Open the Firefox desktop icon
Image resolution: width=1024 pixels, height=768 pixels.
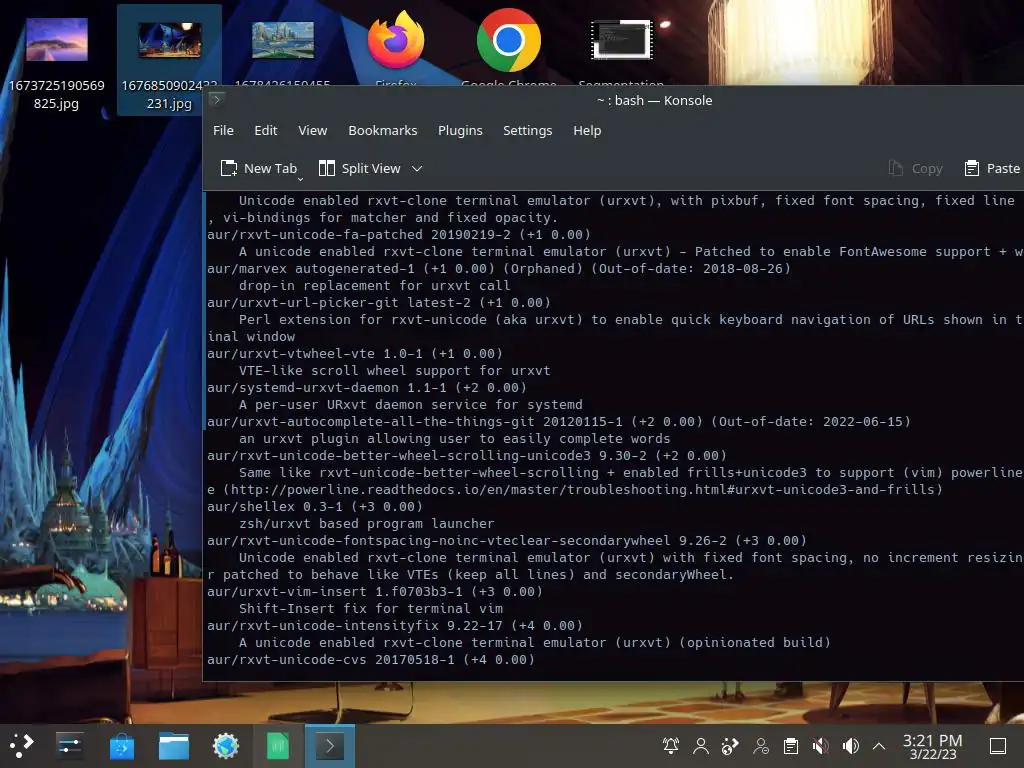(396, 40)
